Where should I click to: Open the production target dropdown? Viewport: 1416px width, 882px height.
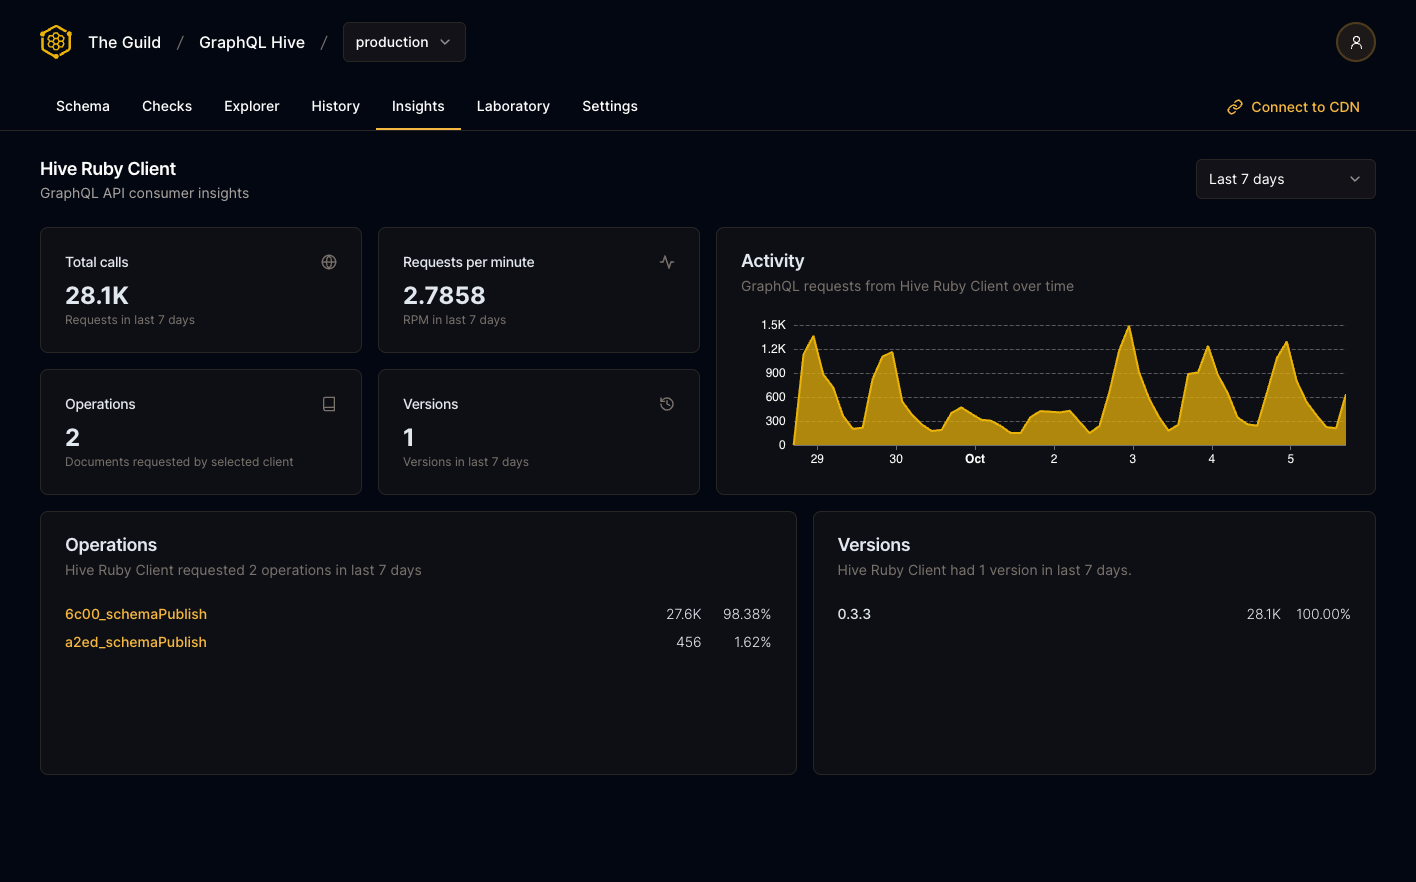tap(404, 42)
